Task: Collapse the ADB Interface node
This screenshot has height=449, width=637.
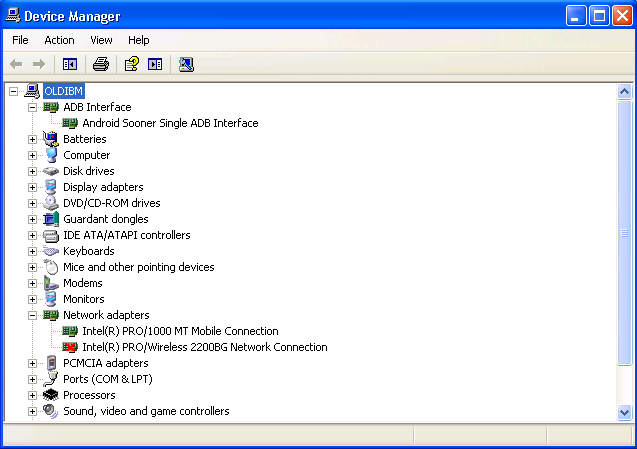Action: click(x=32, y=108)
